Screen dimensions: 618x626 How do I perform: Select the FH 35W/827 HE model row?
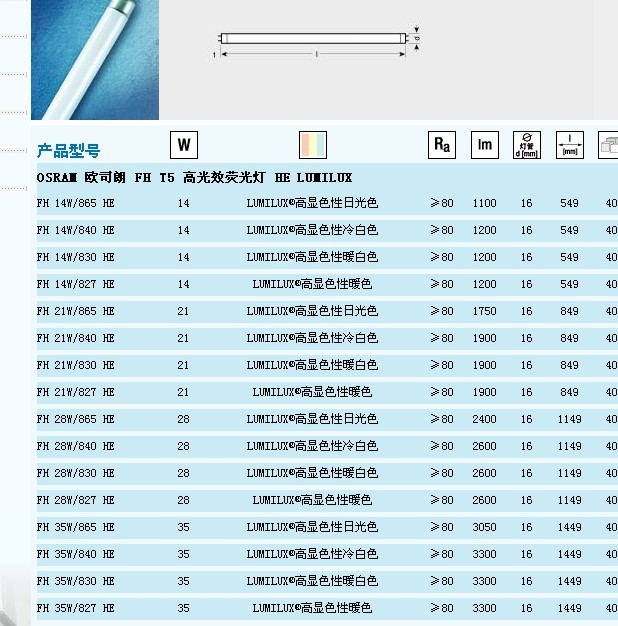(76, 608)
